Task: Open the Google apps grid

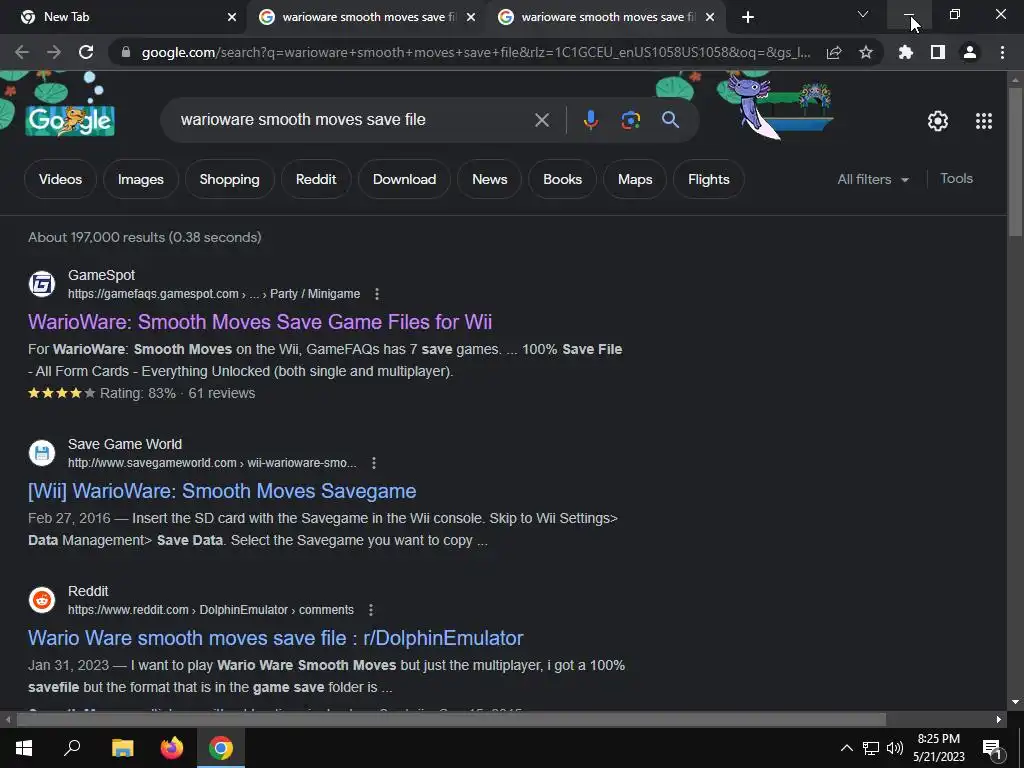Action: tap(984, 121)
